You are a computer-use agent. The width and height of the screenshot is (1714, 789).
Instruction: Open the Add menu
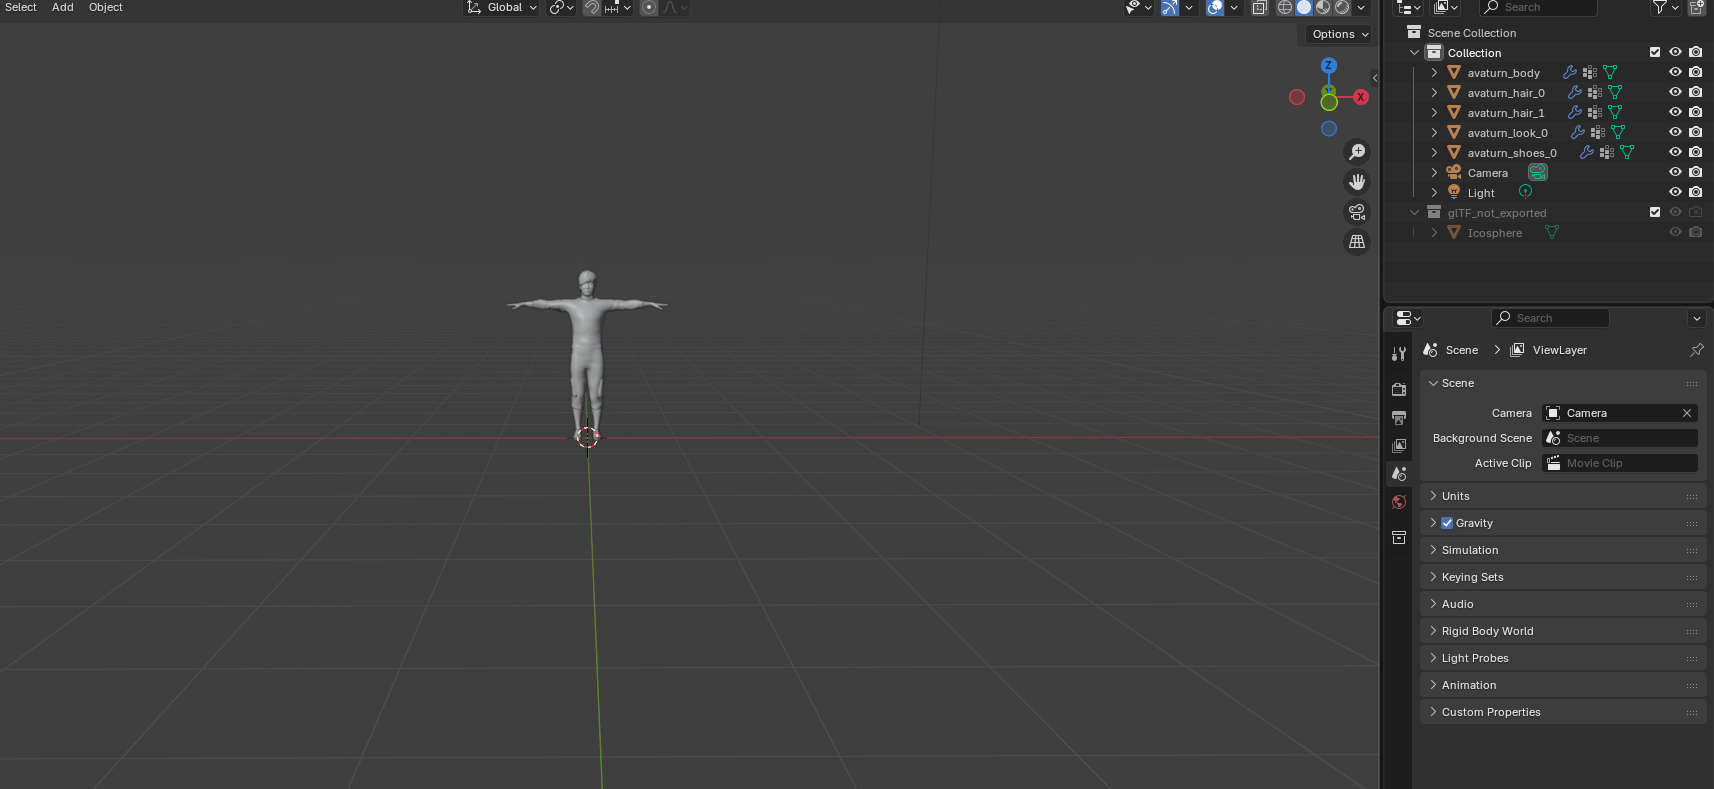[62, 7]
